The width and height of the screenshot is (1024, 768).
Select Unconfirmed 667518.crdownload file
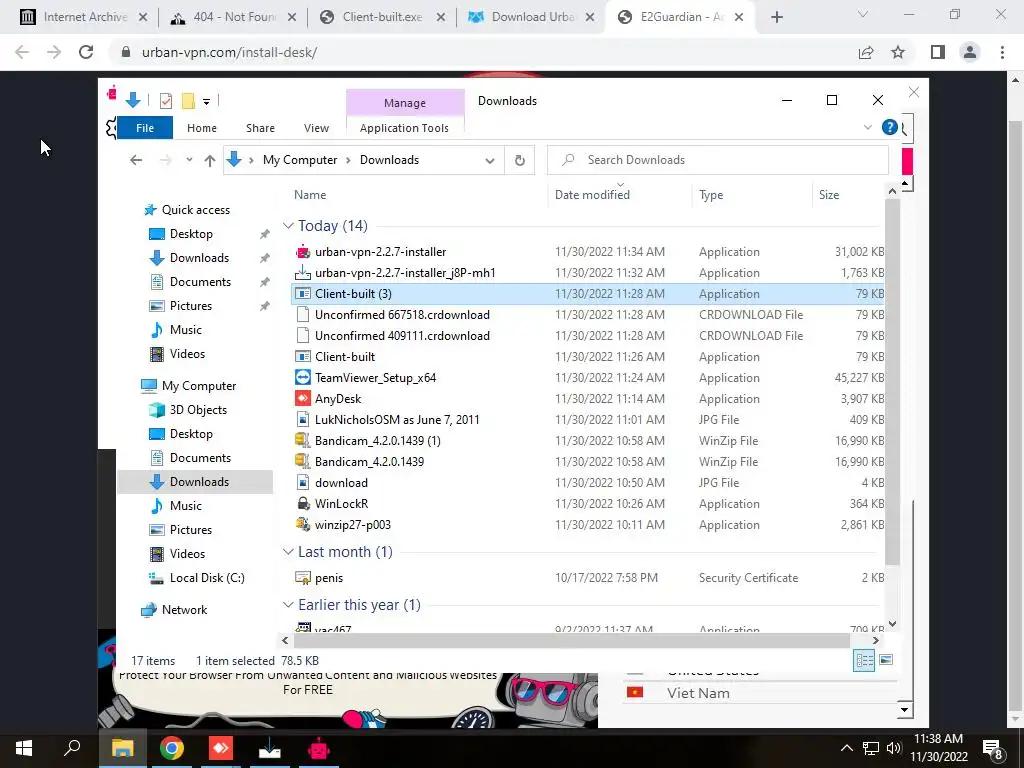coord(402,315)
